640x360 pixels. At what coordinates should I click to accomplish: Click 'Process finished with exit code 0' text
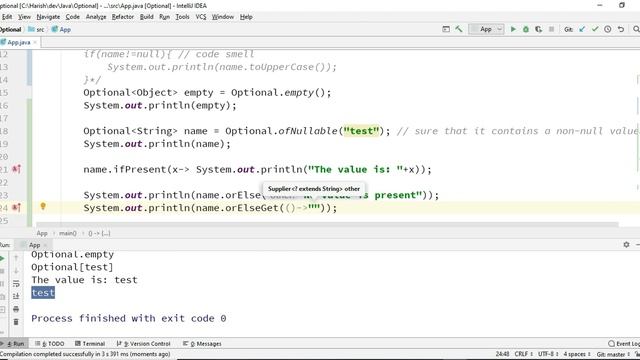click(x=129, y=318)
